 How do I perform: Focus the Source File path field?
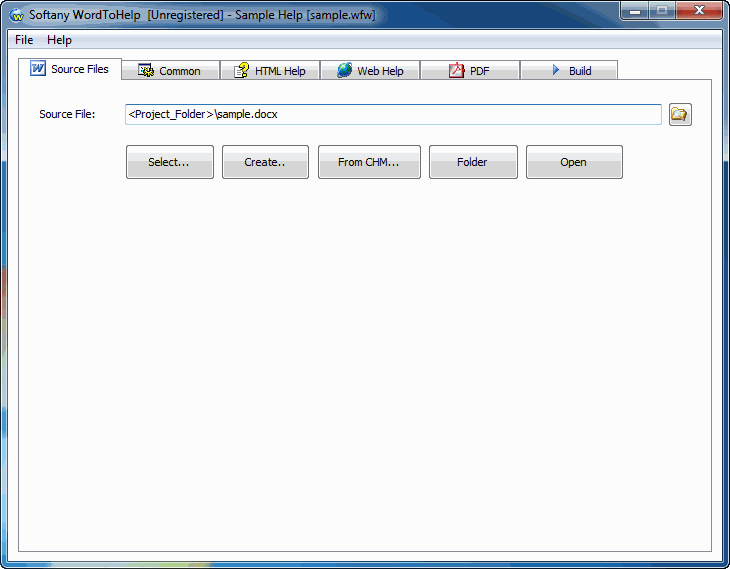(x=393, y=115)
